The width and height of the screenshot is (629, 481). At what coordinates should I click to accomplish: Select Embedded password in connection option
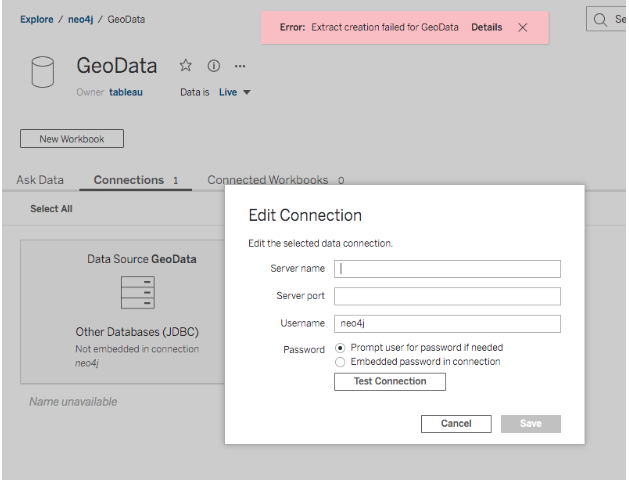tap(340, 362)
